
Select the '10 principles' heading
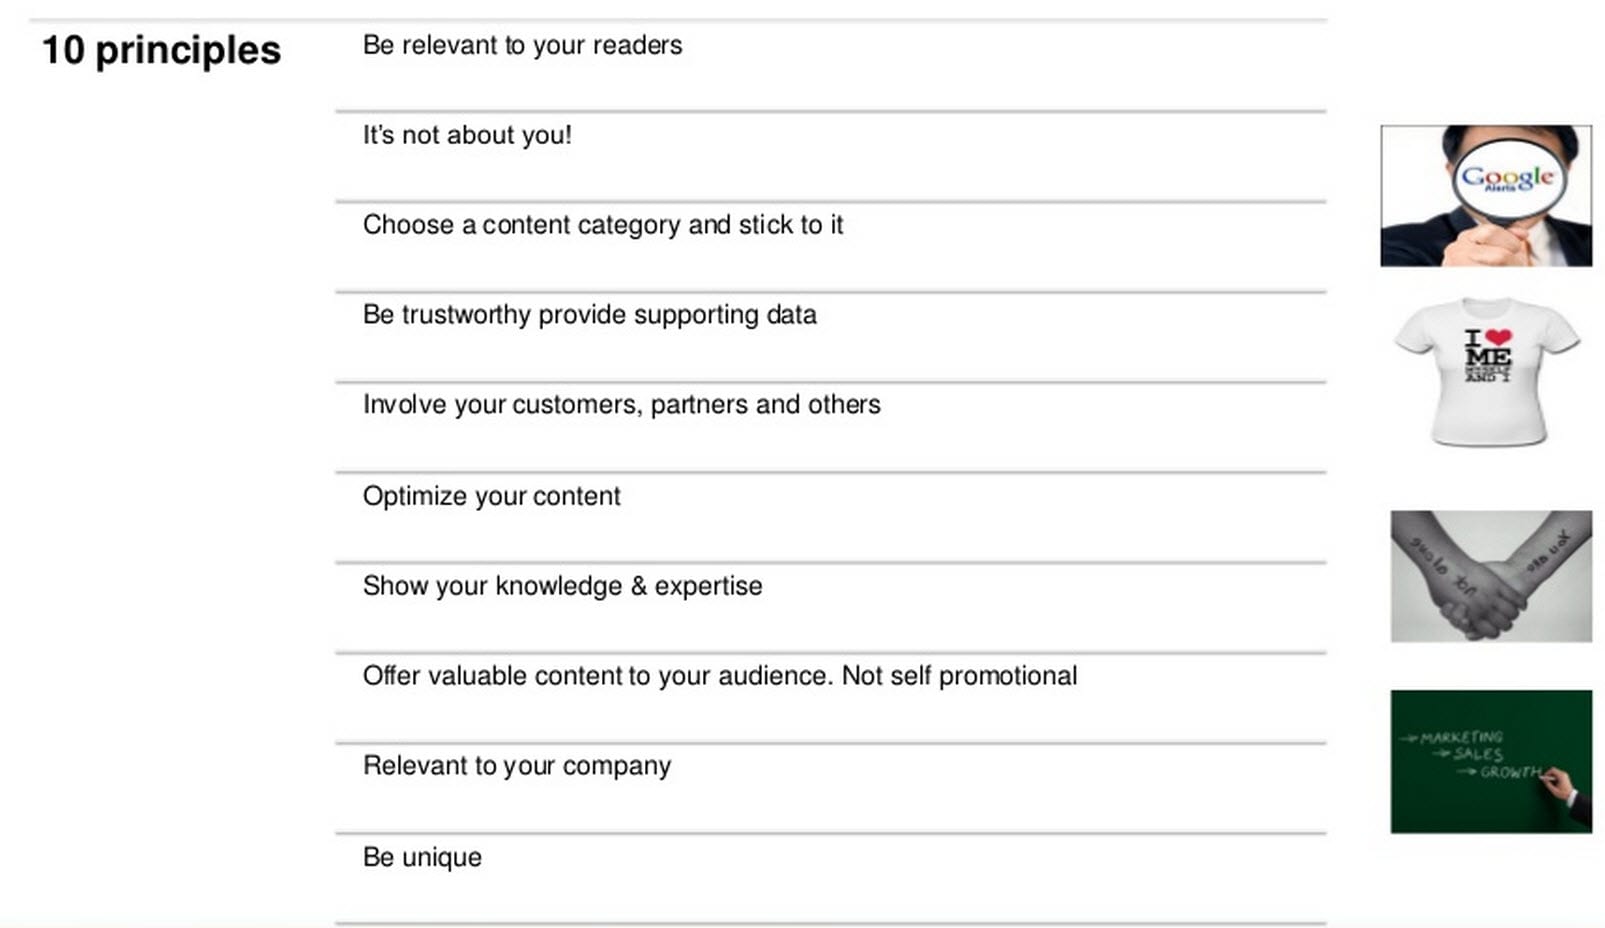click(x=161, y=50)
